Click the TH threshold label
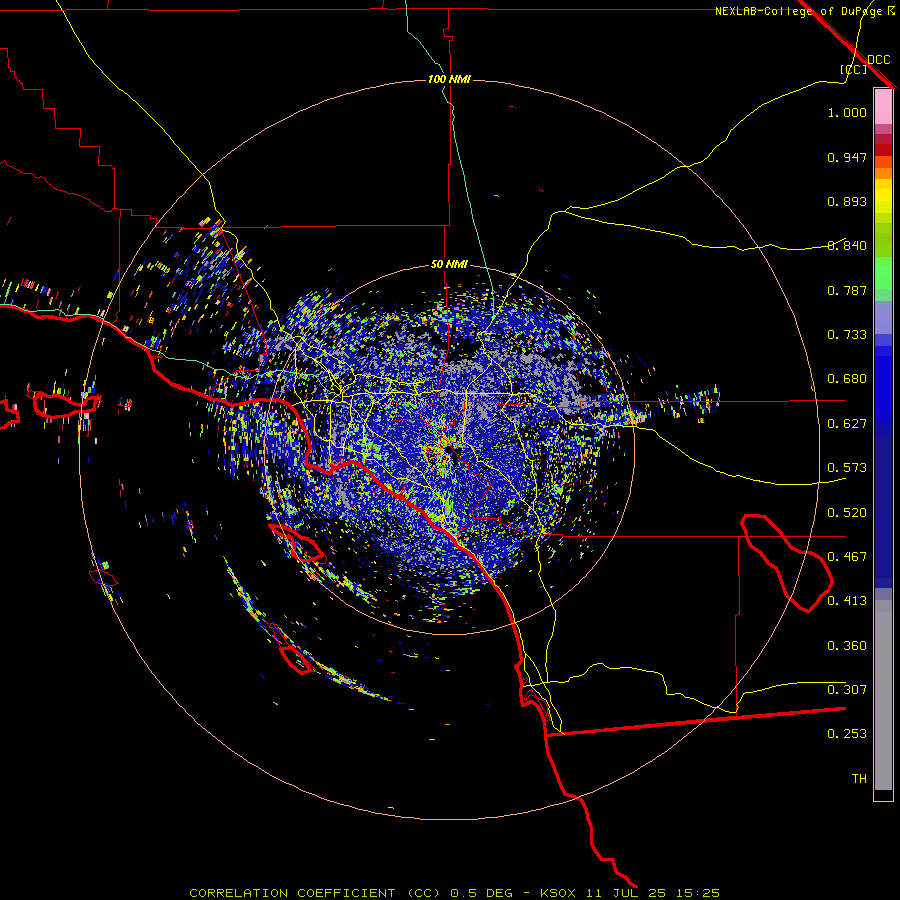This screenshot has width=900, height=900. coord(859,779)
